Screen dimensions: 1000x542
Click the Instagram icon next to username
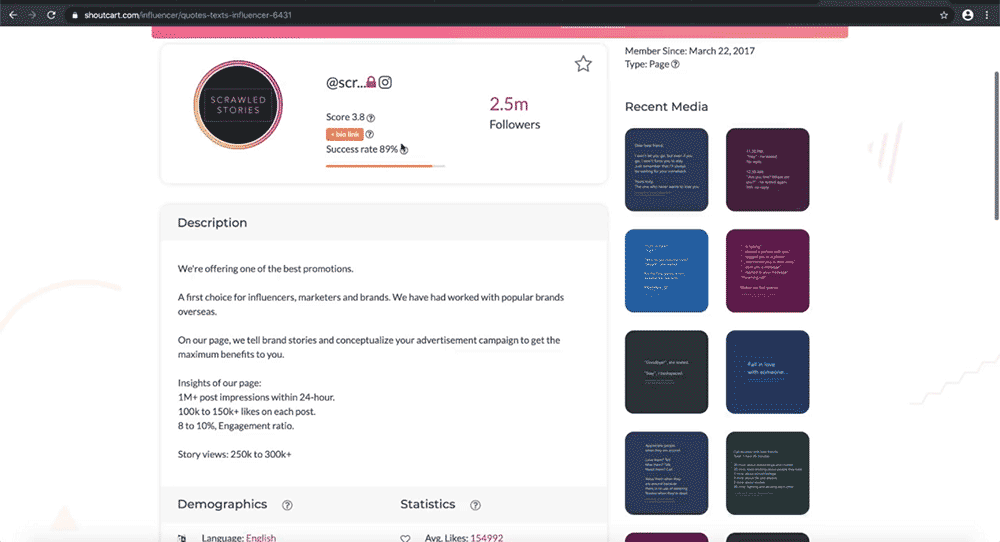(385, 82)
